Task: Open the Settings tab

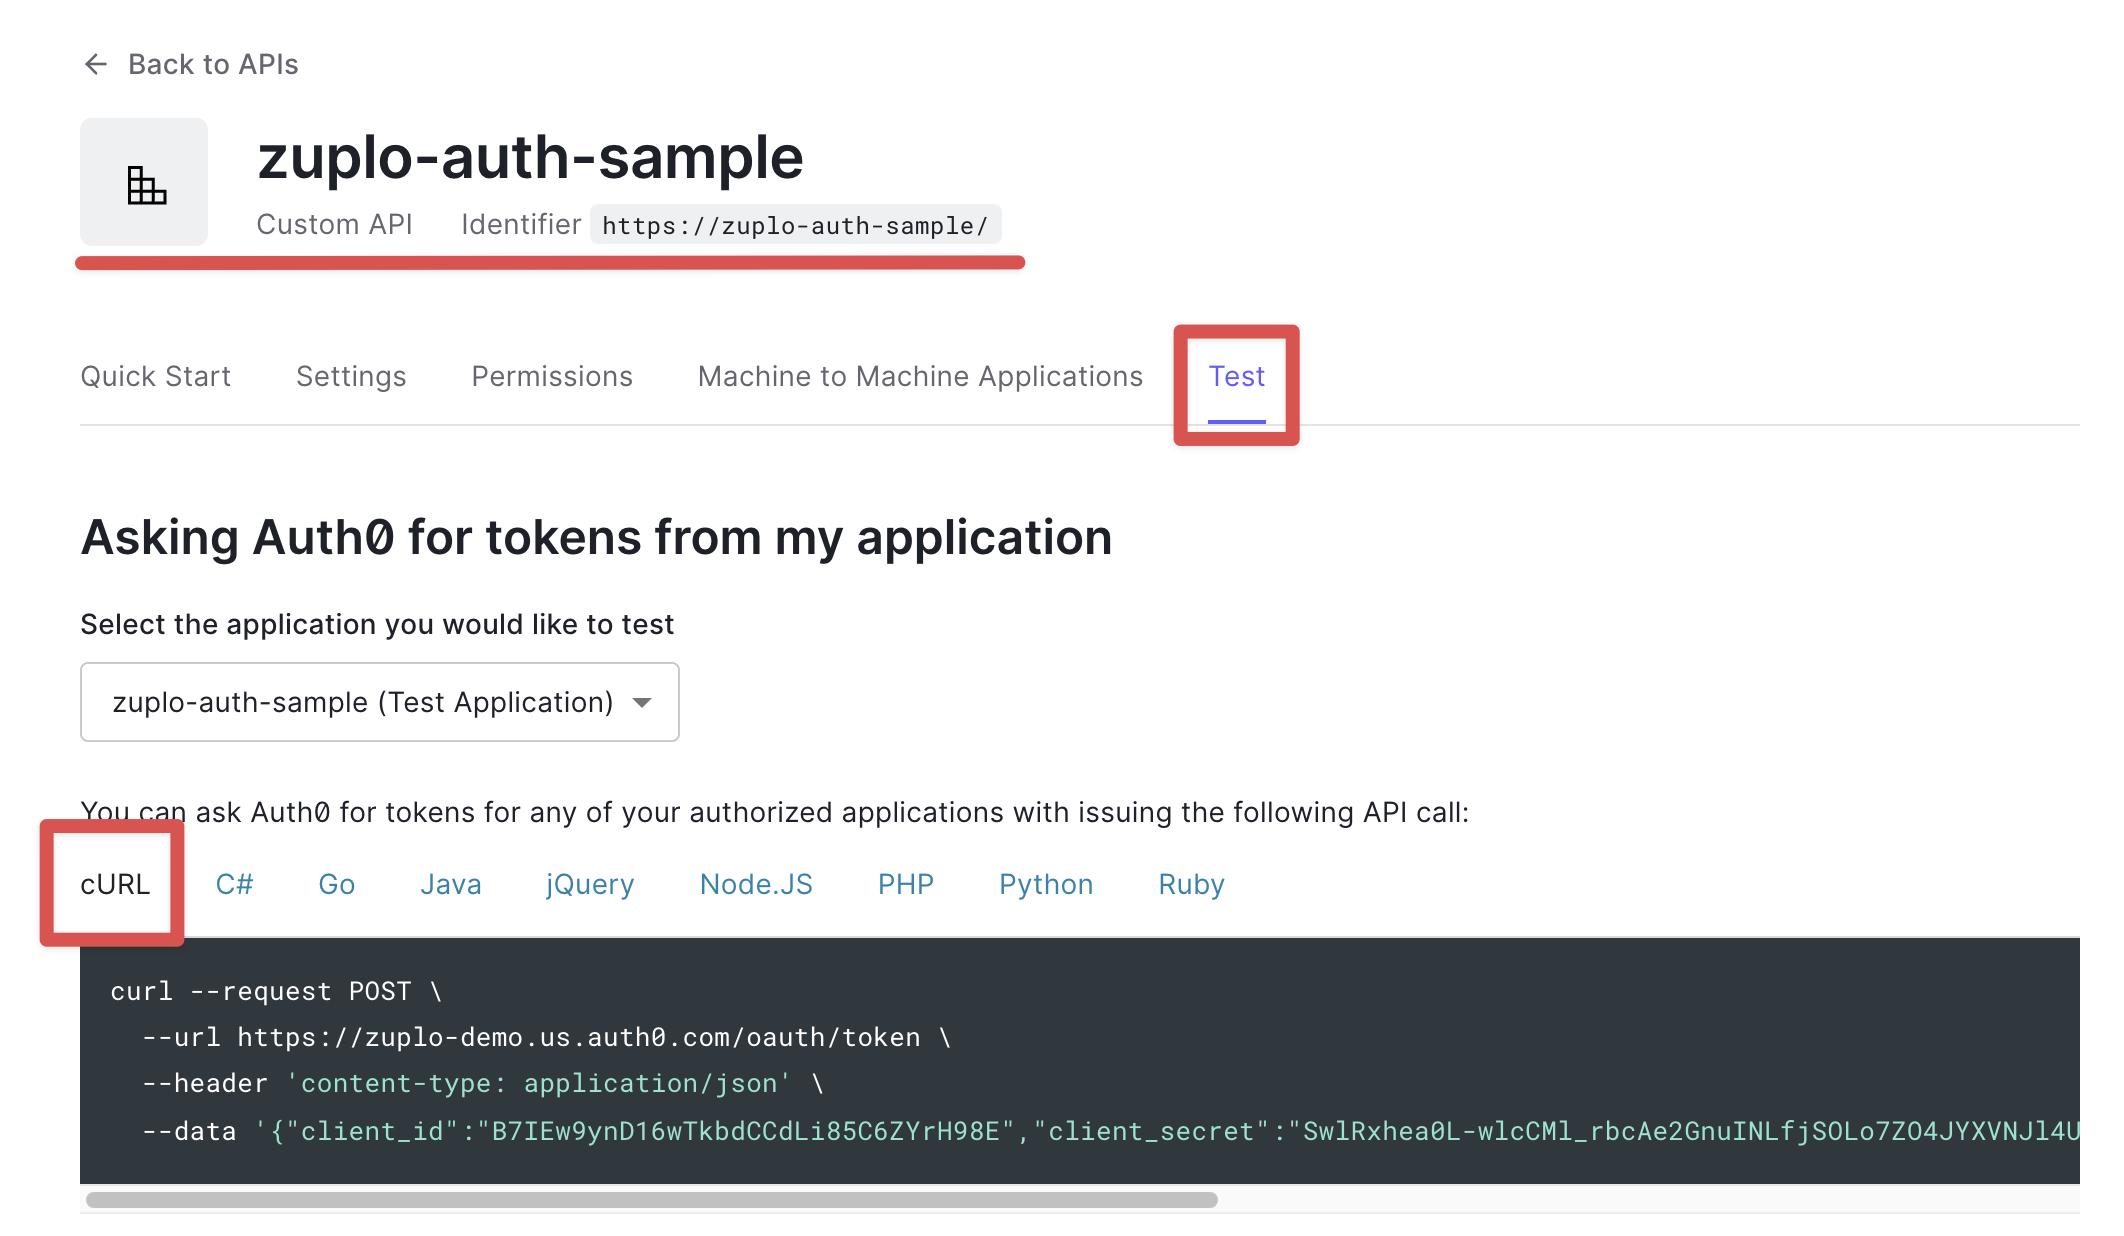Action: pyautogui.click(x=351, y=376)
